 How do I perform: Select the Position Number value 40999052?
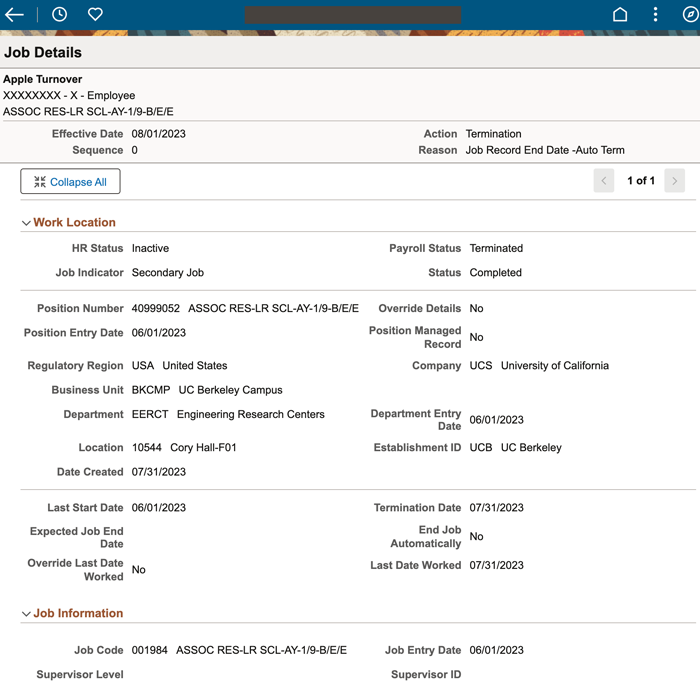point(156,309)
